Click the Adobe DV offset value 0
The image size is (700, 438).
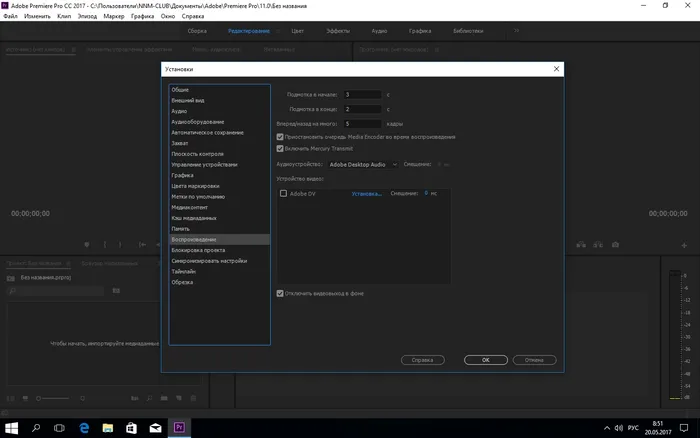426,193
